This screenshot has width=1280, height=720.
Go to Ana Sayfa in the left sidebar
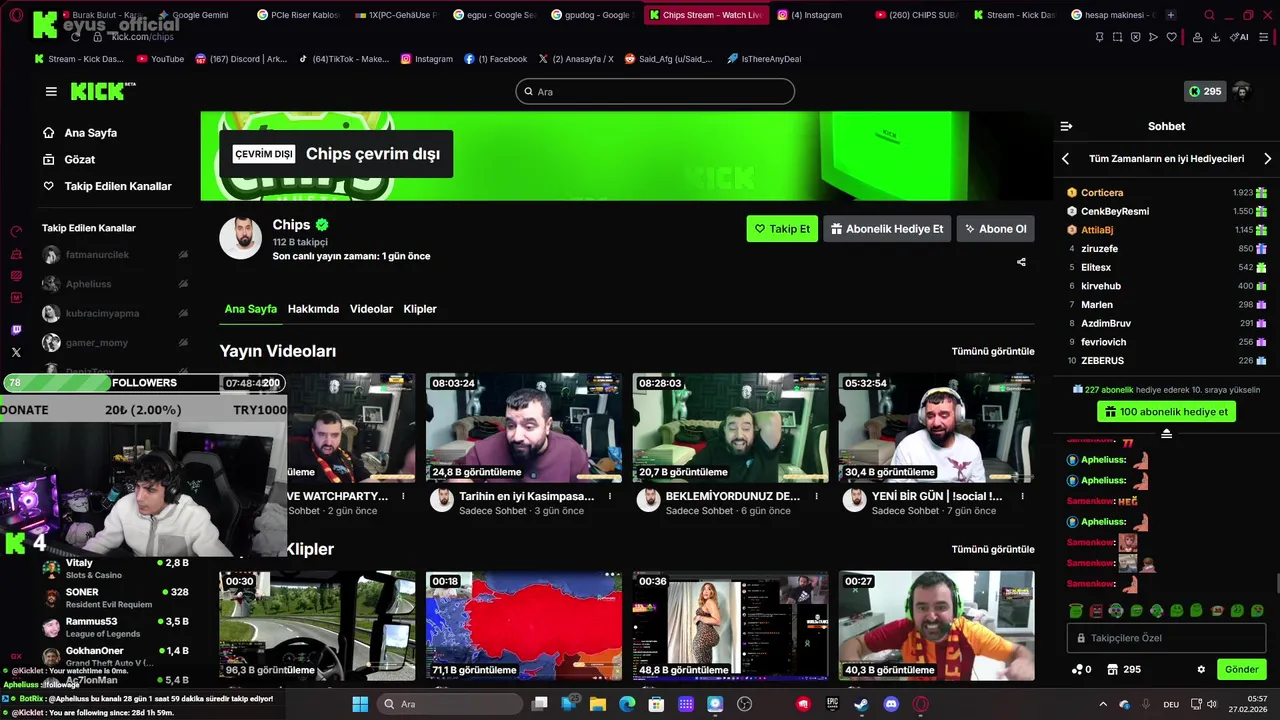pos(90,133)
